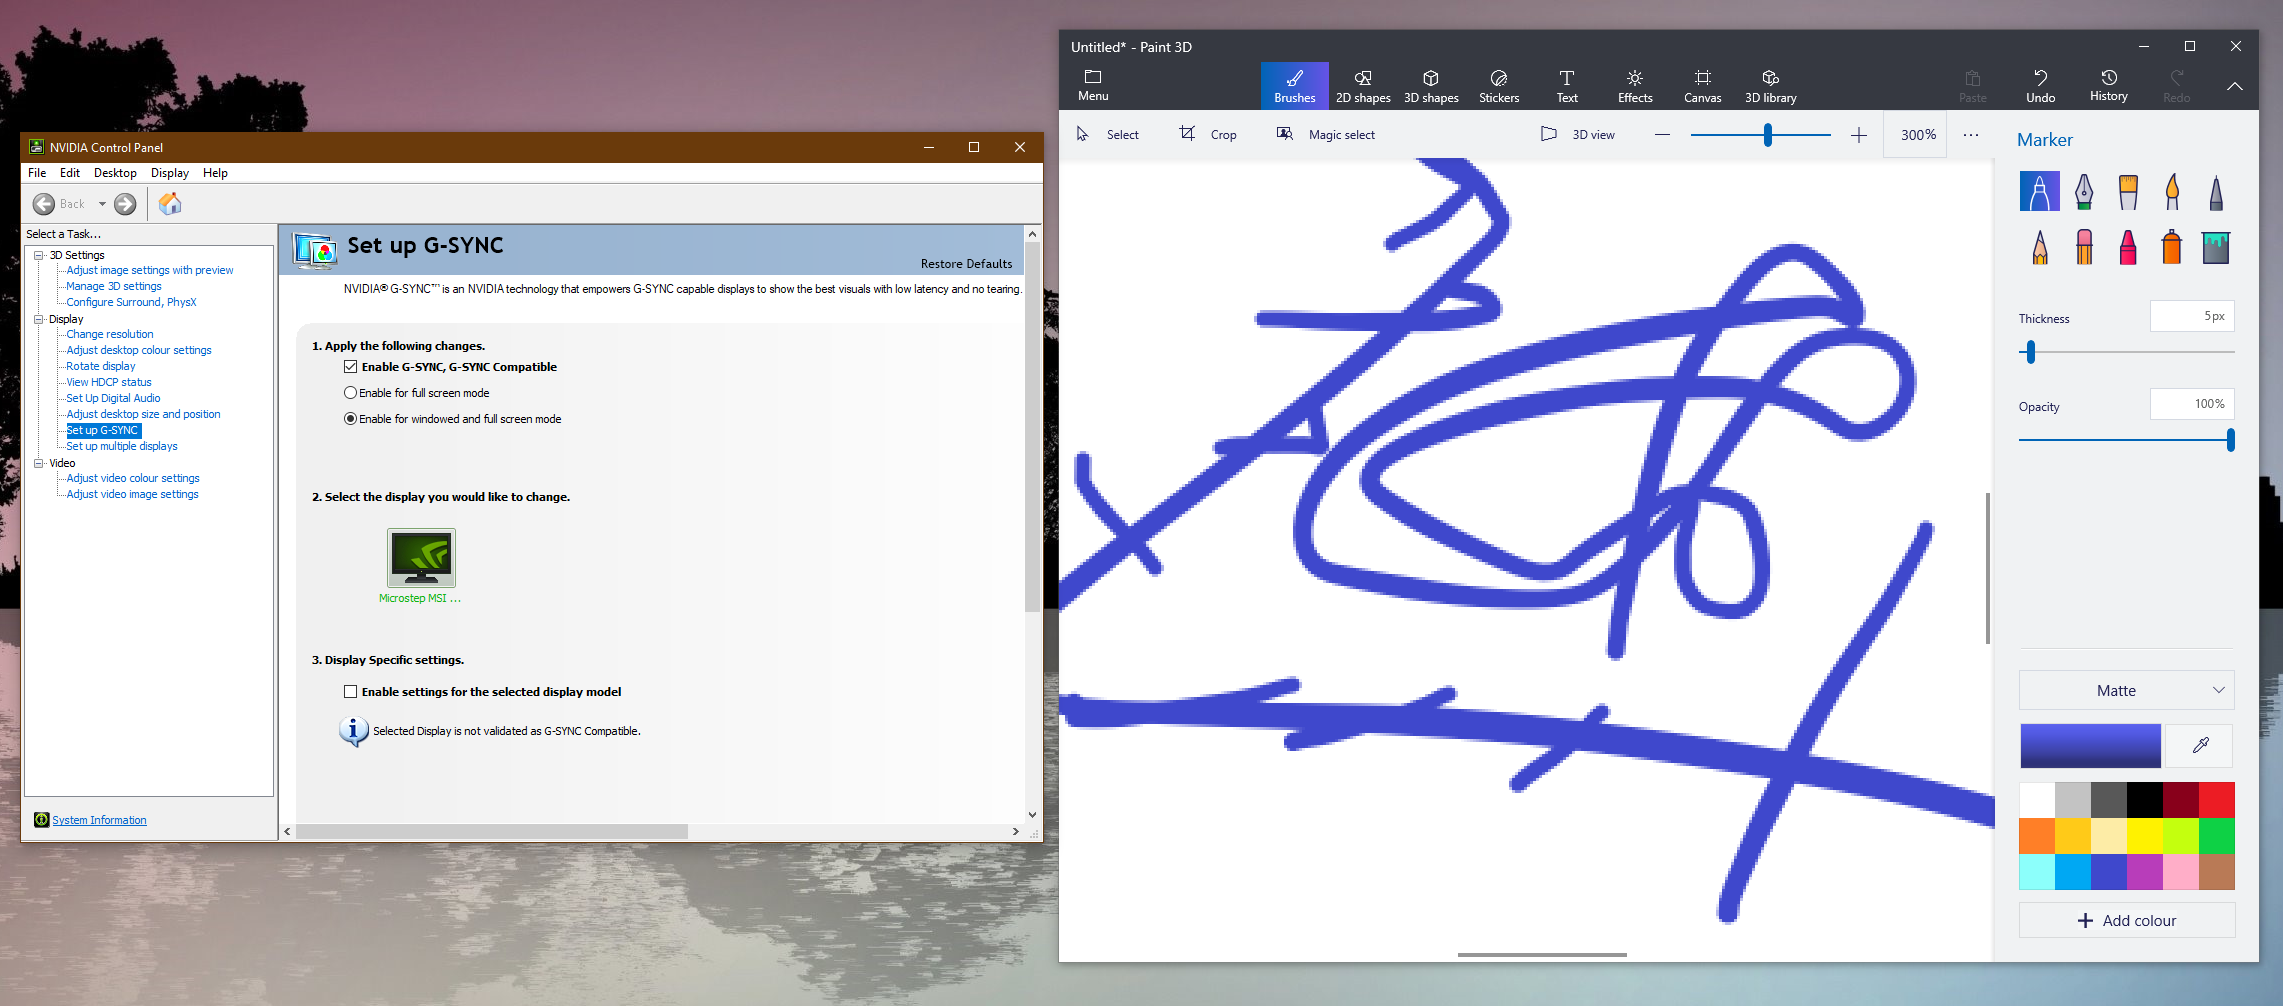Viewport: 2283px width, 1006px height.
Task: Open the Back history dropdown arrow
Action: click(102, 204)
